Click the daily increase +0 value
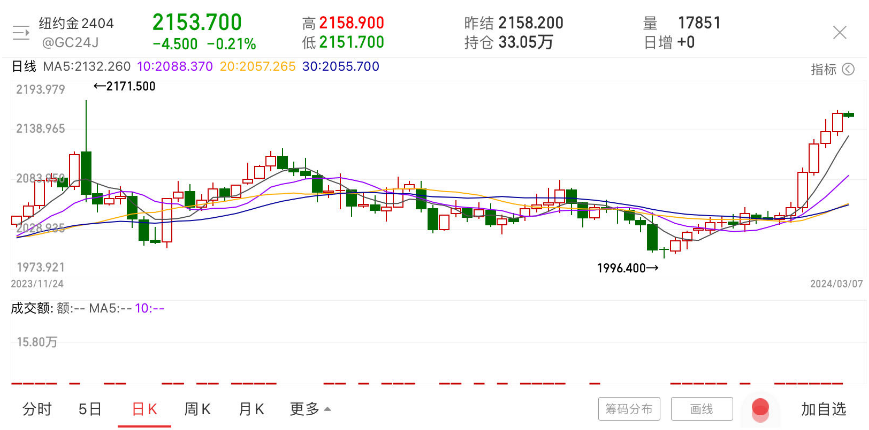 (x=686, y=42)
